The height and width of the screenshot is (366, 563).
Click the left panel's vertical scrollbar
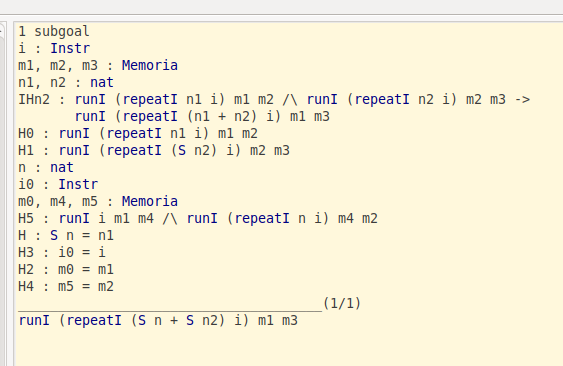[x=2, y=194]
